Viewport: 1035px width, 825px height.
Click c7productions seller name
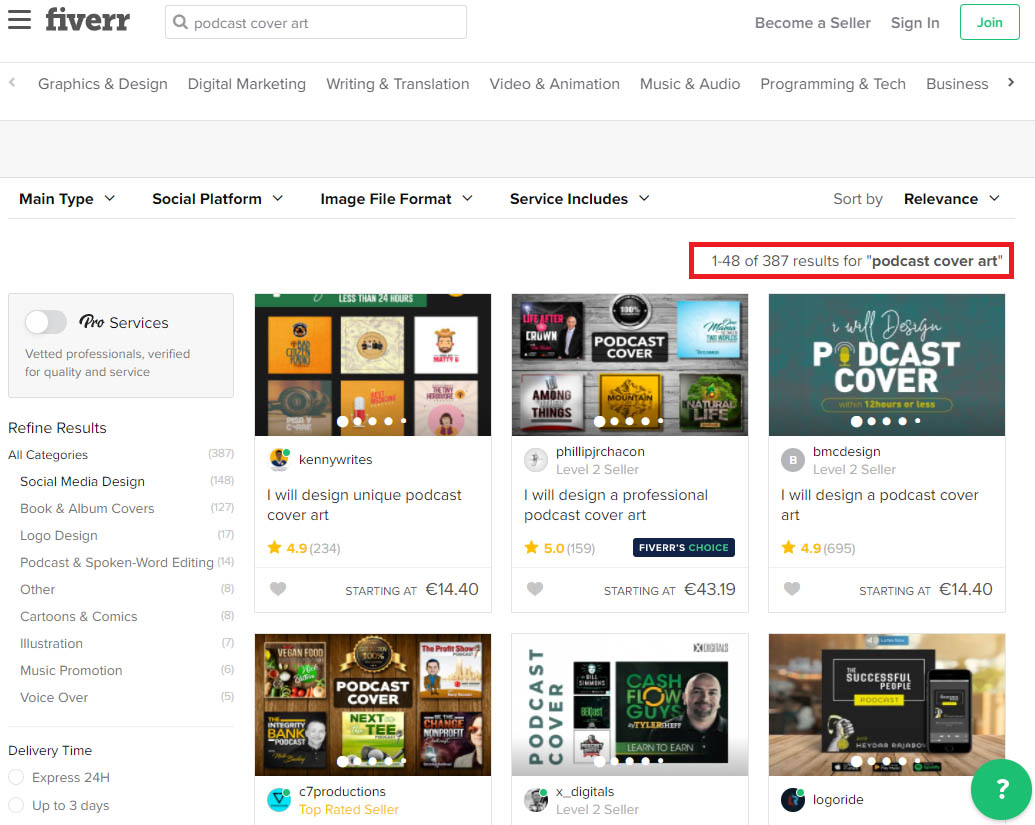[342, 791]
